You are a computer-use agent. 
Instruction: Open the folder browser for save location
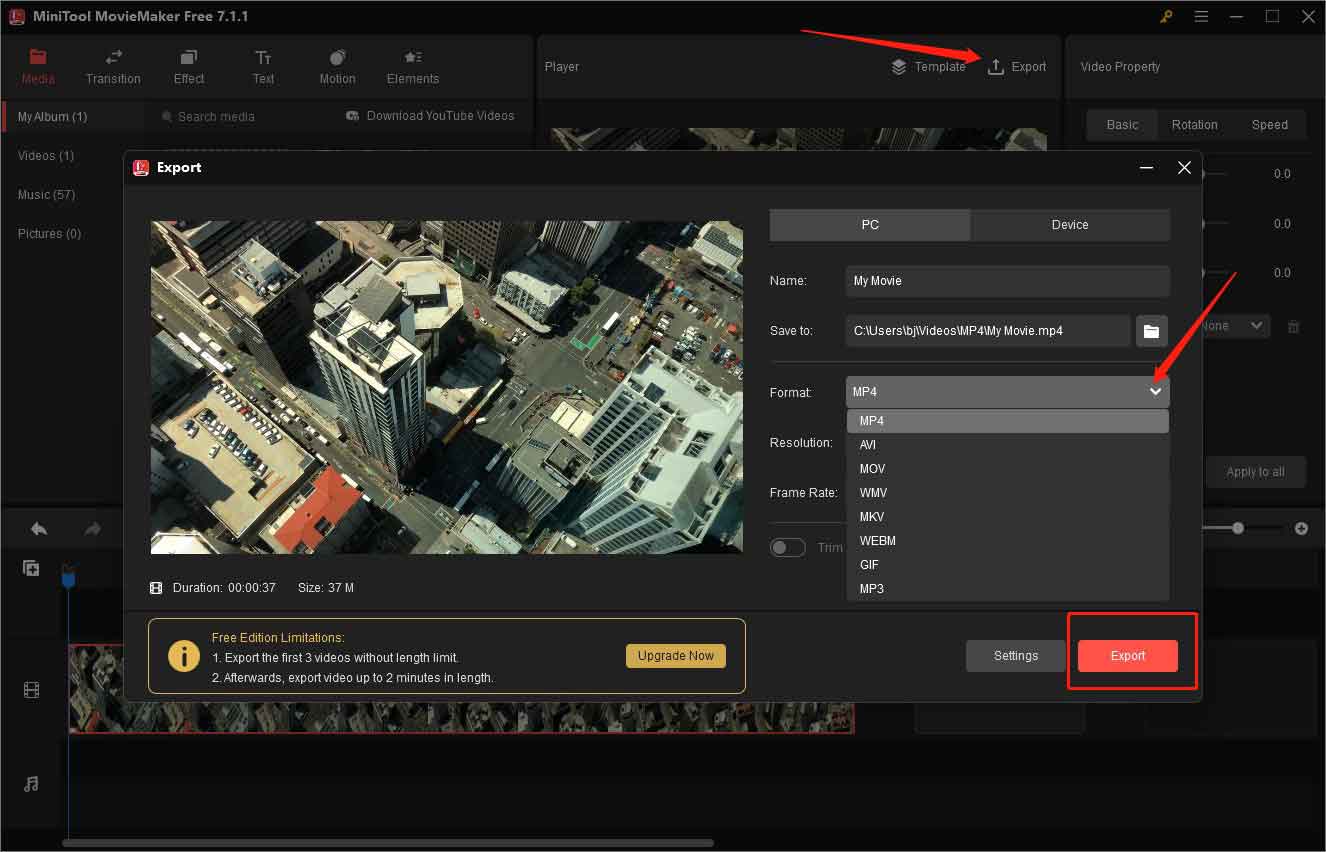coord(1151,331)
